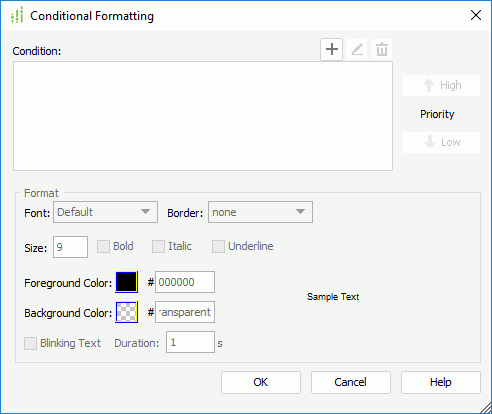492x414 pixels.
Task: Confirm with the OK button
Action: [x=261, y=382]
